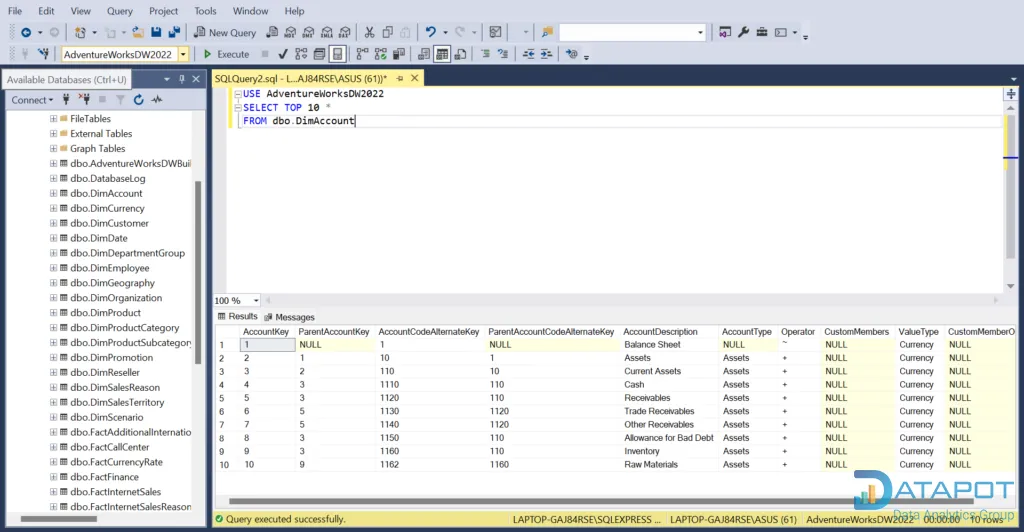Viewport: 1024px width, 532px height.
Task: Click the AccountDescription column header
Action: pos(660,332)
